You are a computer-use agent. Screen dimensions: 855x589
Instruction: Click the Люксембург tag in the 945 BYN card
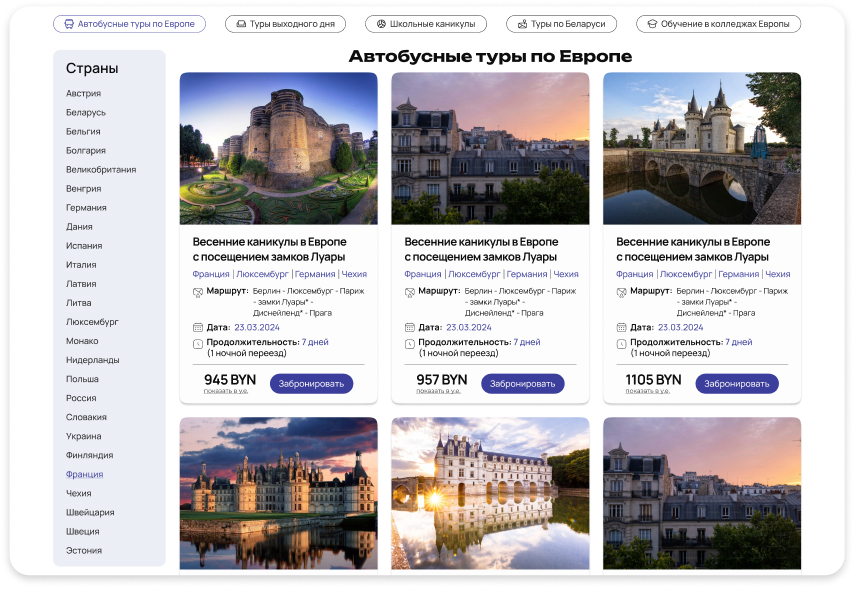point(262,274)
